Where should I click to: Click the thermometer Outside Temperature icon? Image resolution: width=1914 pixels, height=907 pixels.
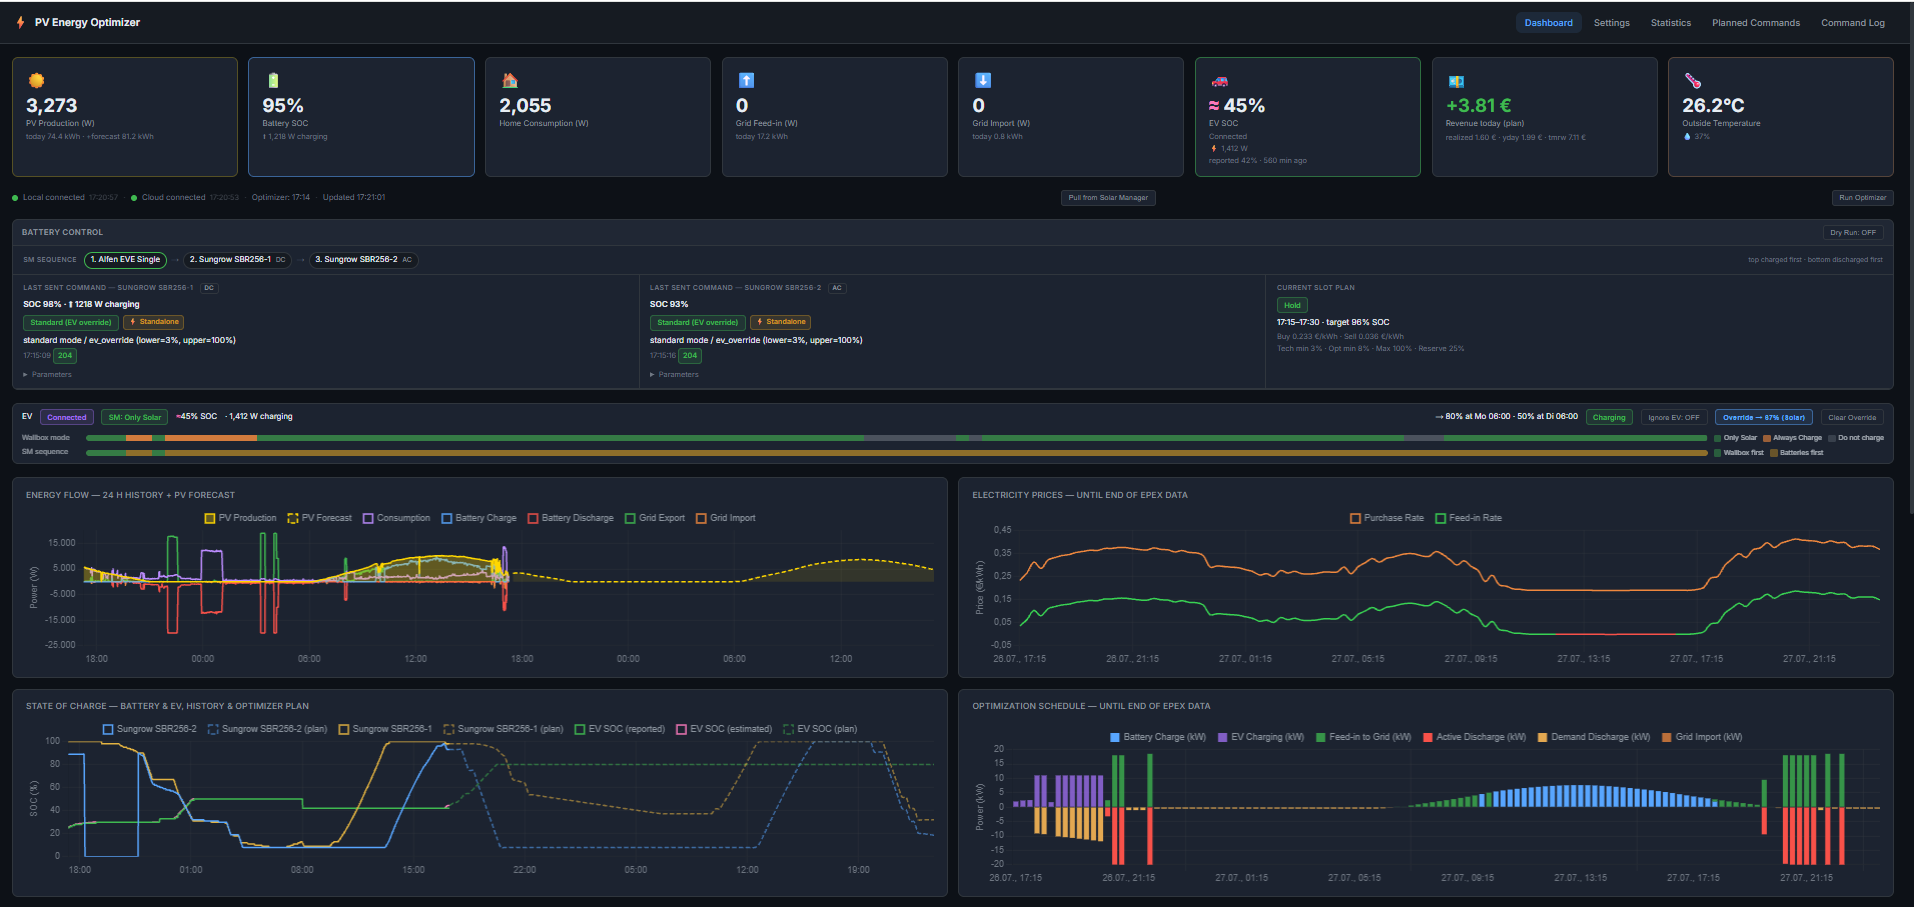point(1692,80)
